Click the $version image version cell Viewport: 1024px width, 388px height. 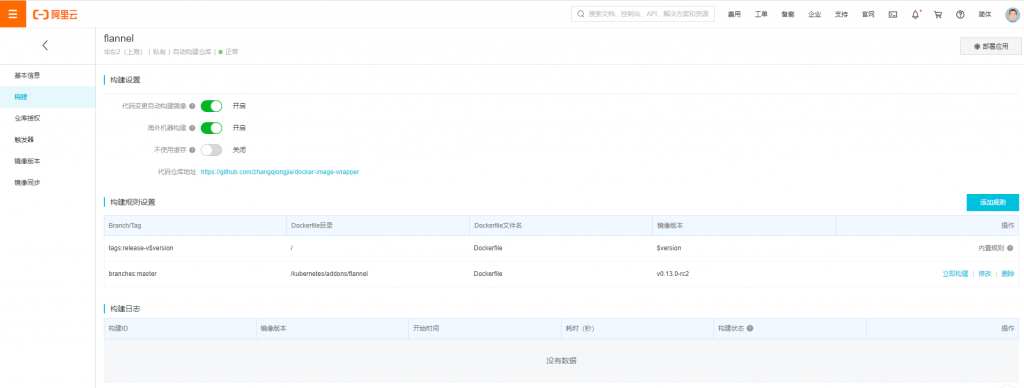tap(669, 248)
